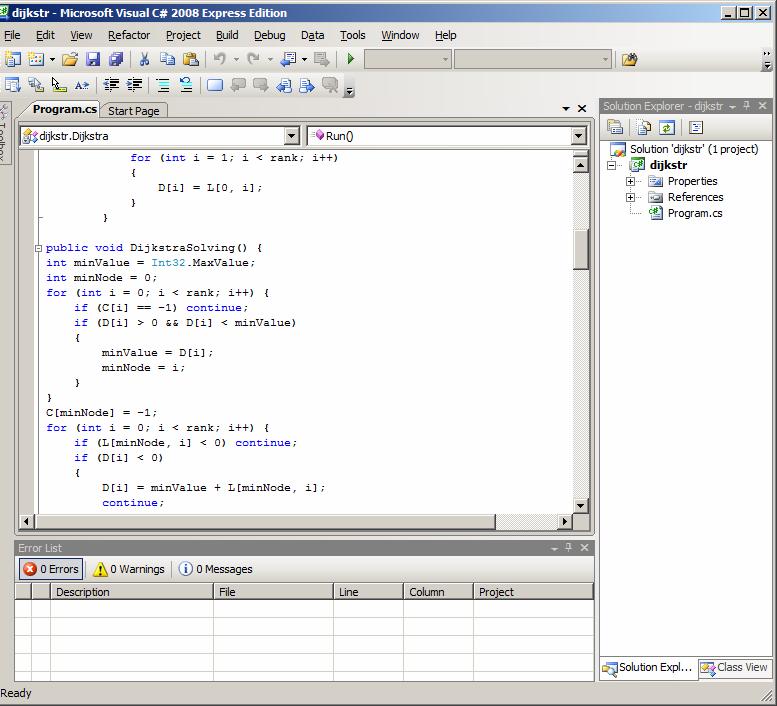Select Program.cs in Solution Explorer
777x706 pixels.
tap(695, 213)
